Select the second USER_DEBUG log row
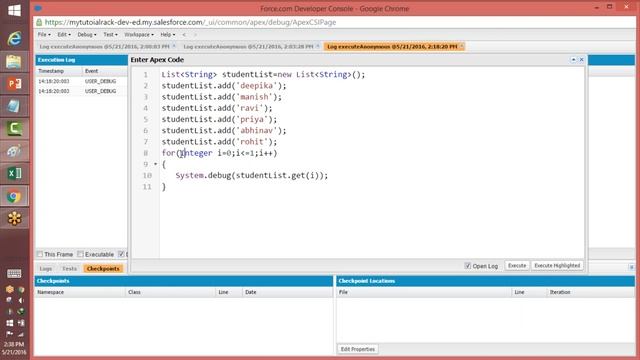 tap(82, 91)
